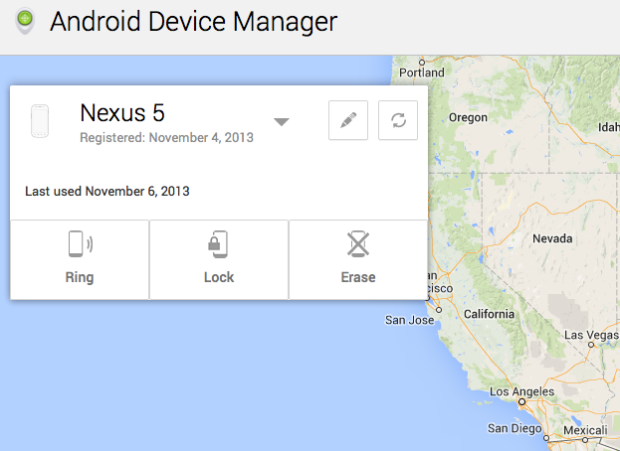The image size is (620, 451).
Task: Click the Nexus 5 phone image
Action: (x=40, y=121)
